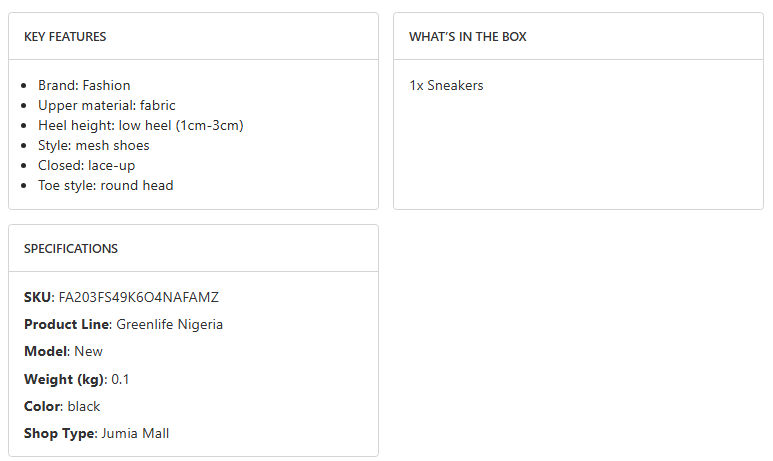Select the 'Brand: Fashion' list item
This screenshot has width=773, height=461.
[84, 86]
